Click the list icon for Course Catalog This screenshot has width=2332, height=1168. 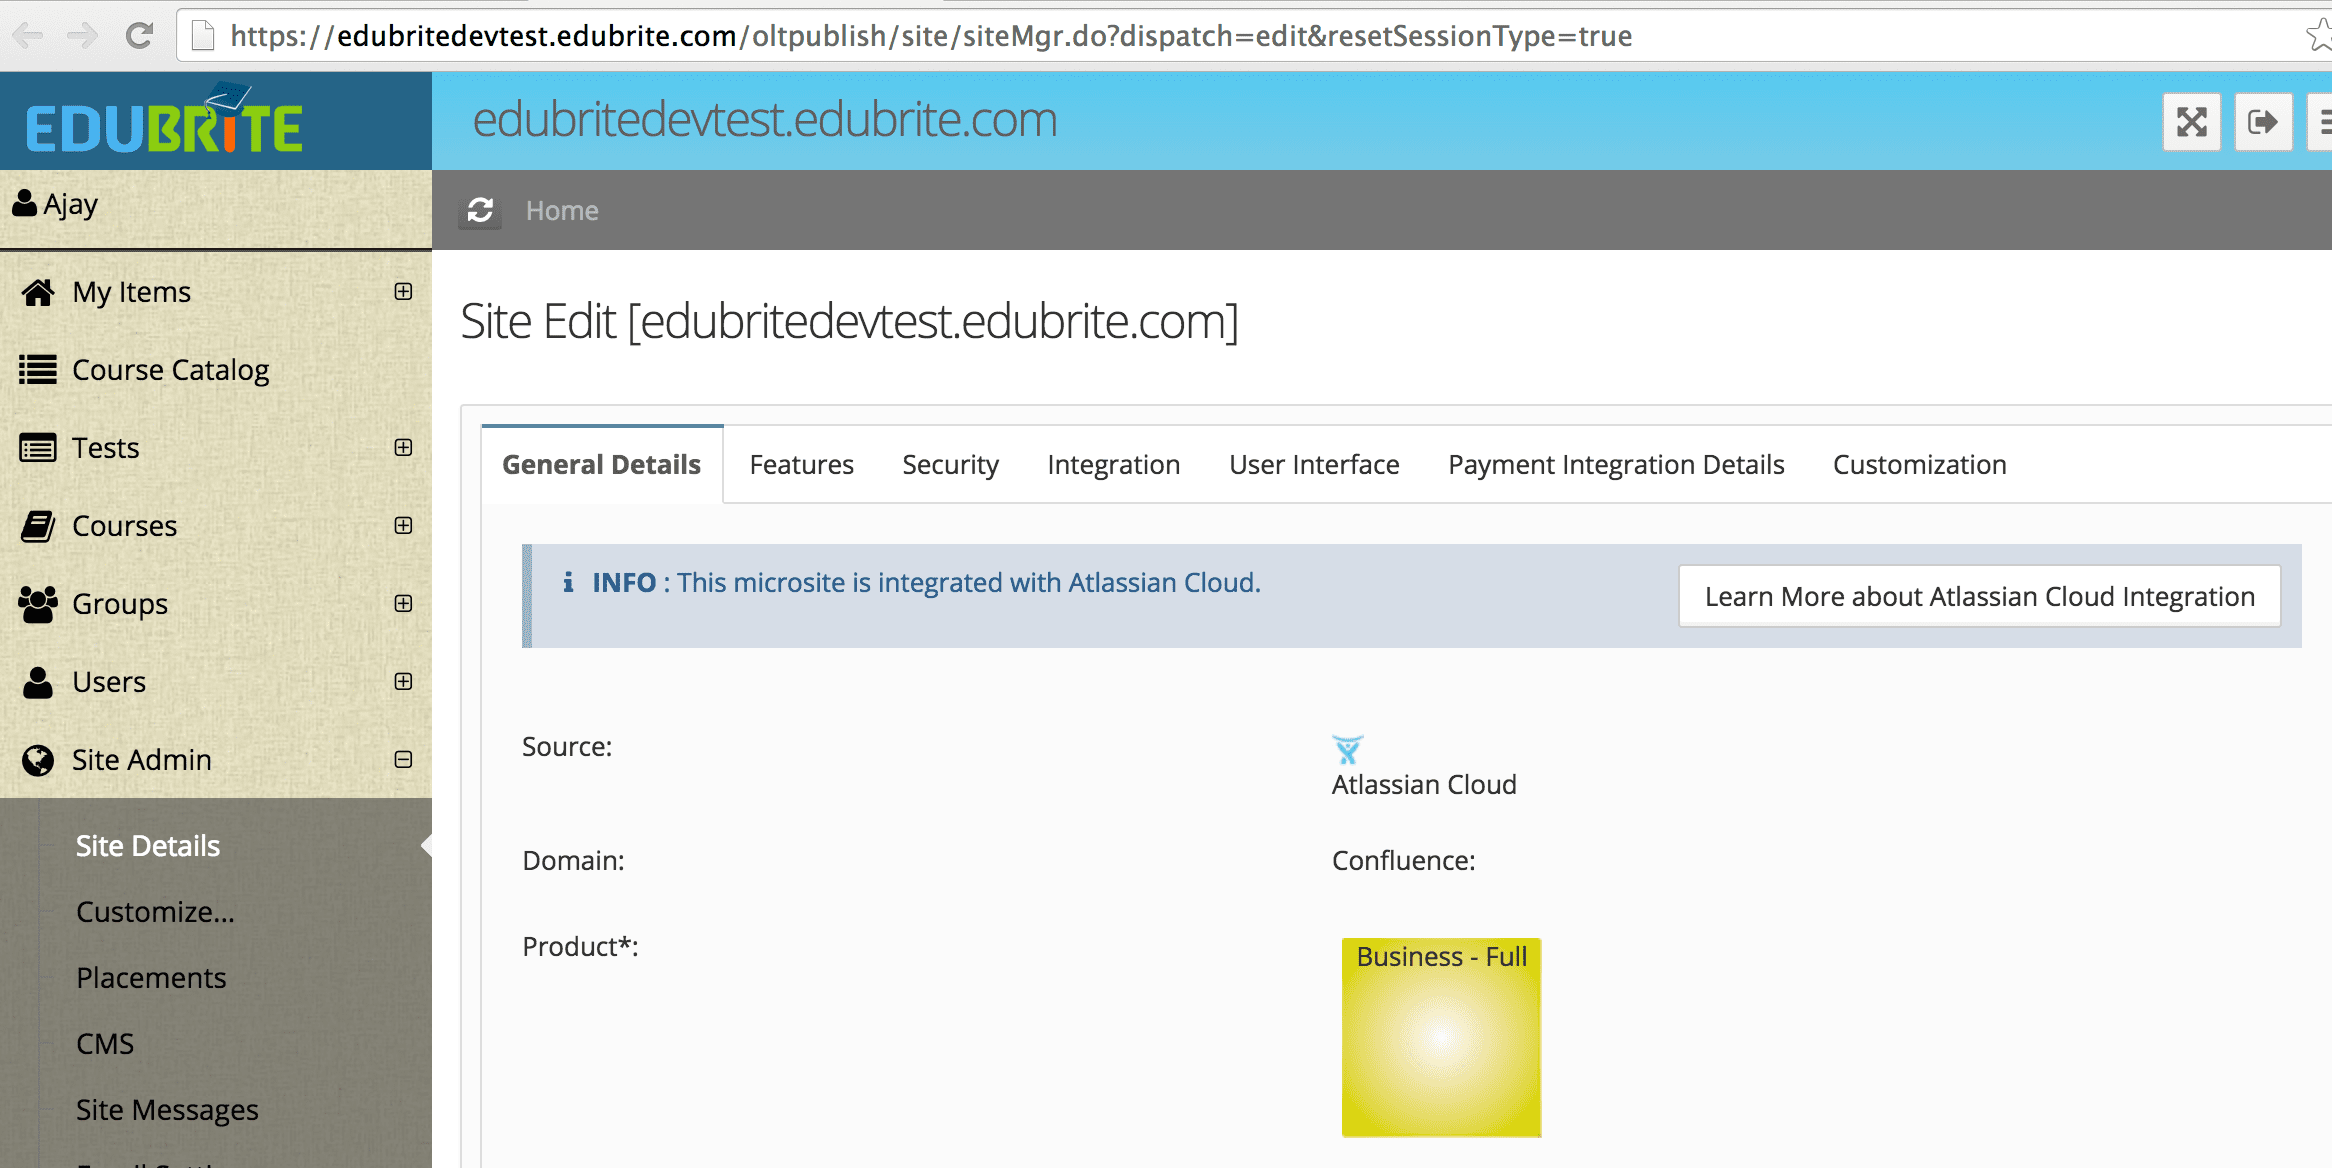coord(38,370)
